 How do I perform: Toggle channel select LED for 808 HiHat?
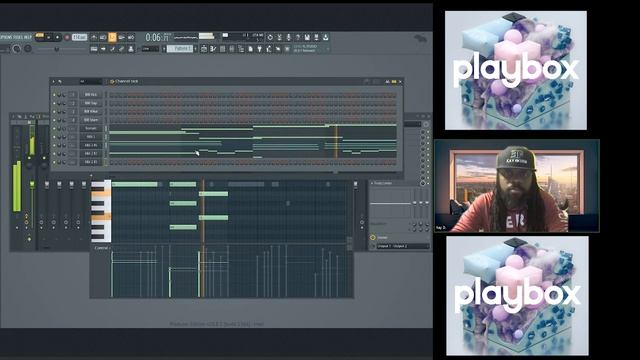coord(106,112)
